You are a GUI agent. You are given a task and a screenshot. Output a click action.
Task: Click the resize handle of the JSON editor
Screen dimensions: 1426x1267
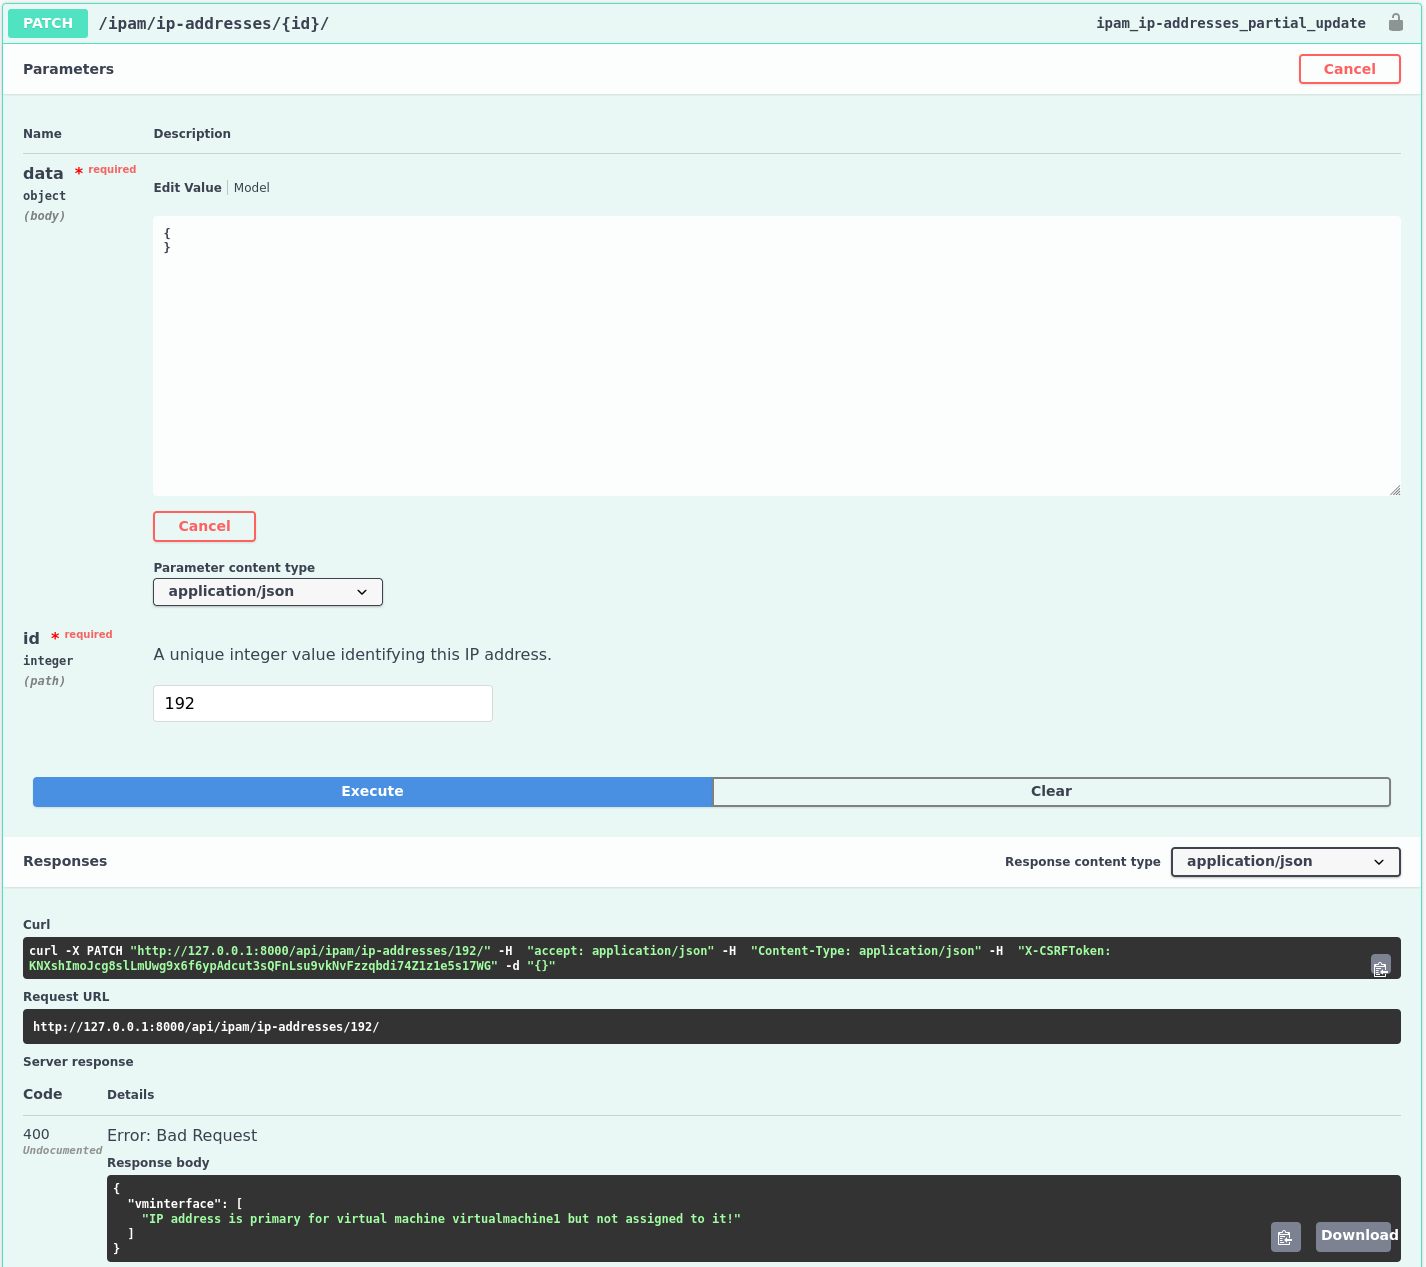(x=1395, y=488)
